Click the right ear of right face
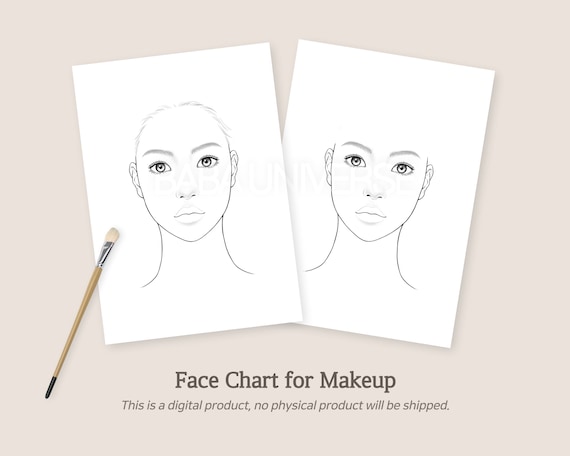 coord(426,182)
